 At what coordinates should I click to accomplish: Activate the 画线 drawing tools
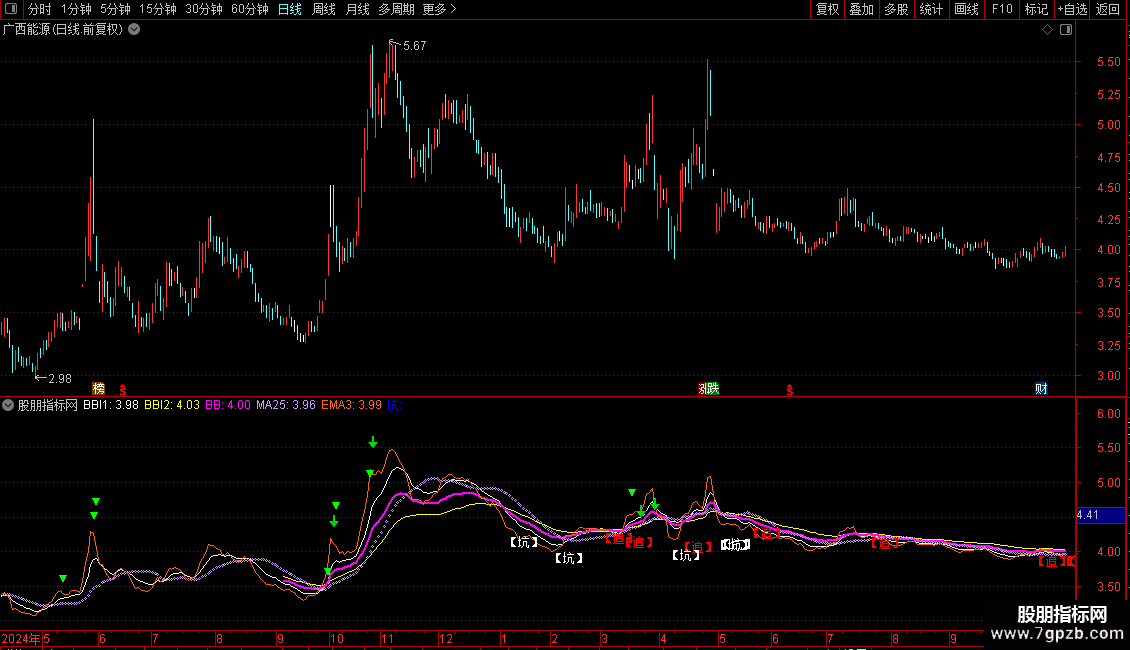[x=966, y=9]
